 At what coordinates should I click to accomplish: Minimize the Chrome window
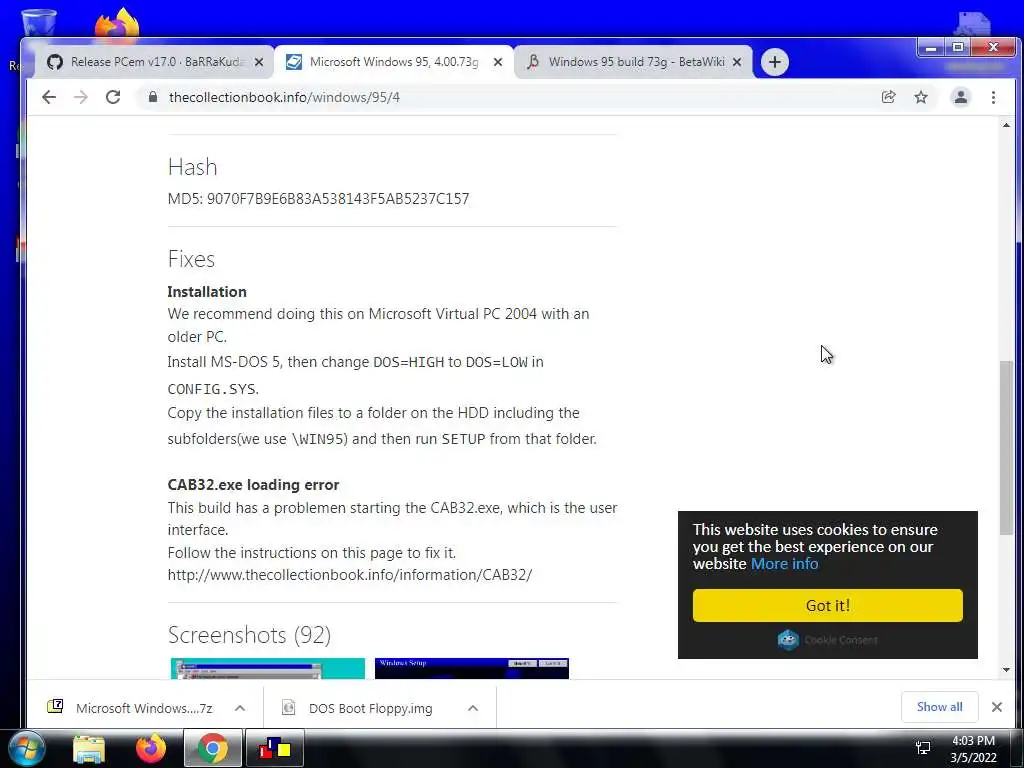(931, 47)
